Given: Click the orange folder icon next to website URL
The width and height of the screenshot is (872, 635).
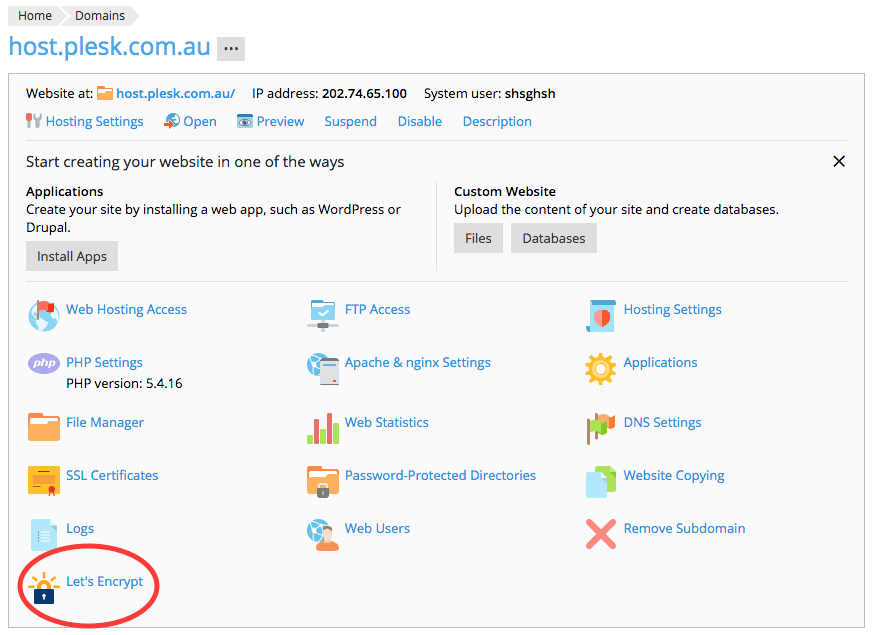Looking at the screenshot, I should [105, 93].
